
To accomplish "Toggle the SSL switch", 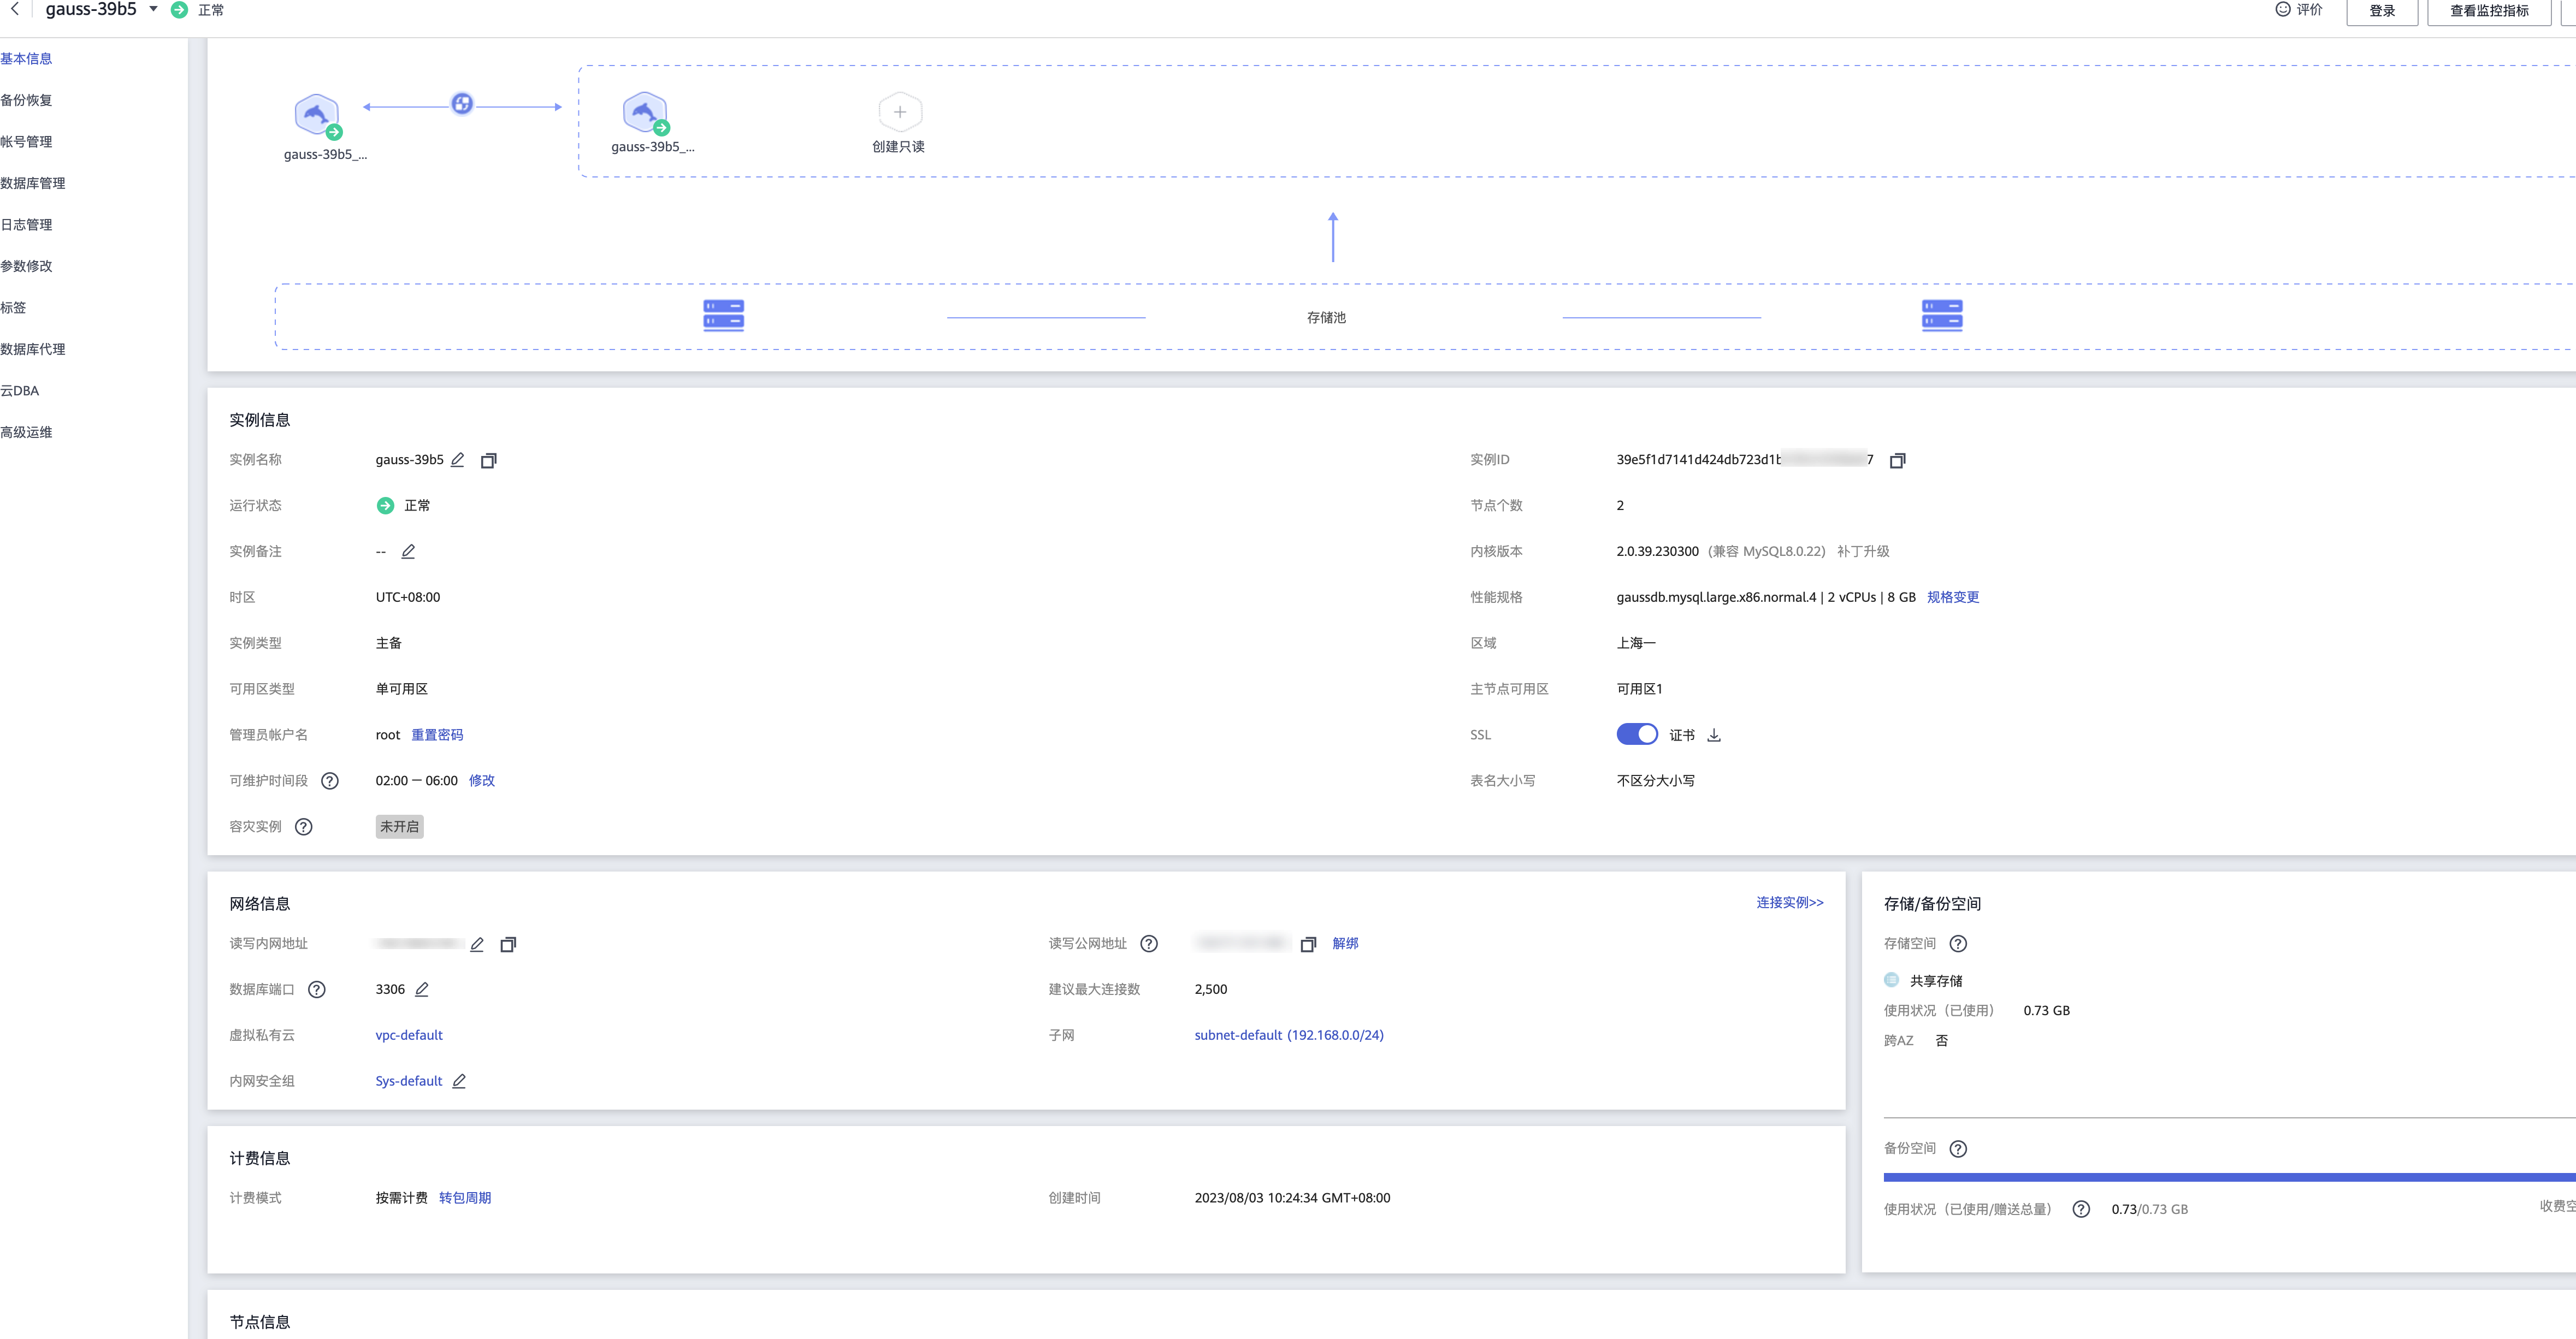I will click(1636, 734).
